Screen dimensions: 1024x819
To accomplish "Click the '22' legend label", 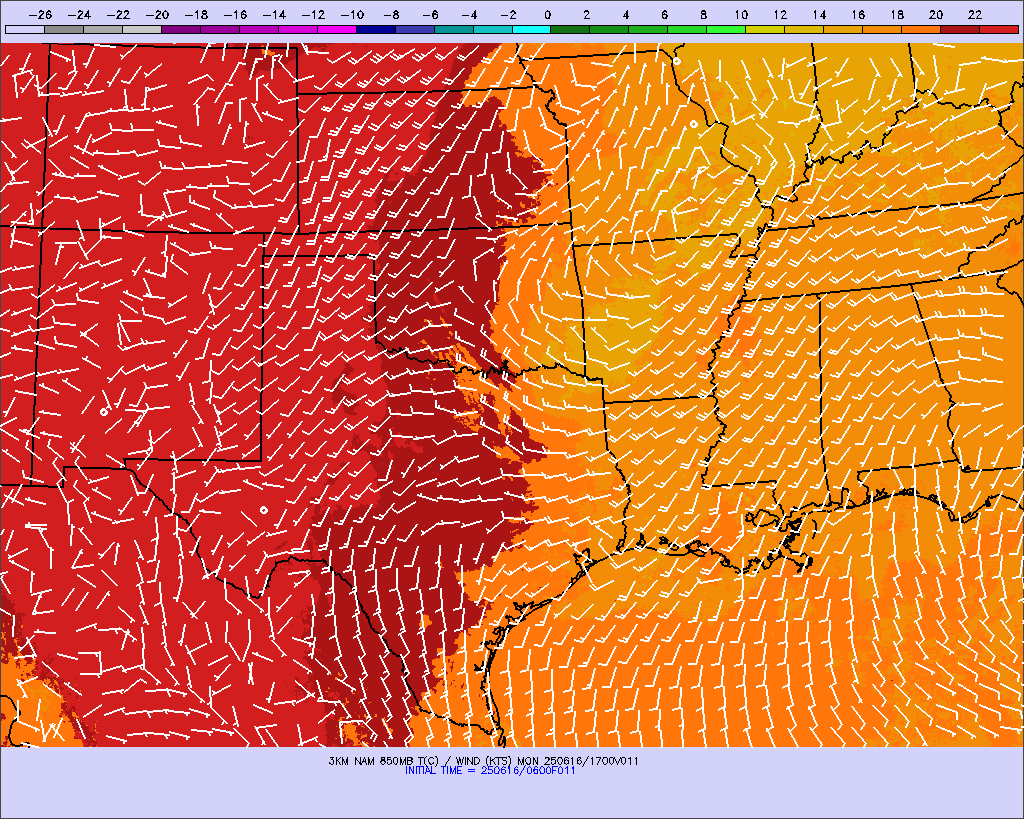I will point(975,15).
